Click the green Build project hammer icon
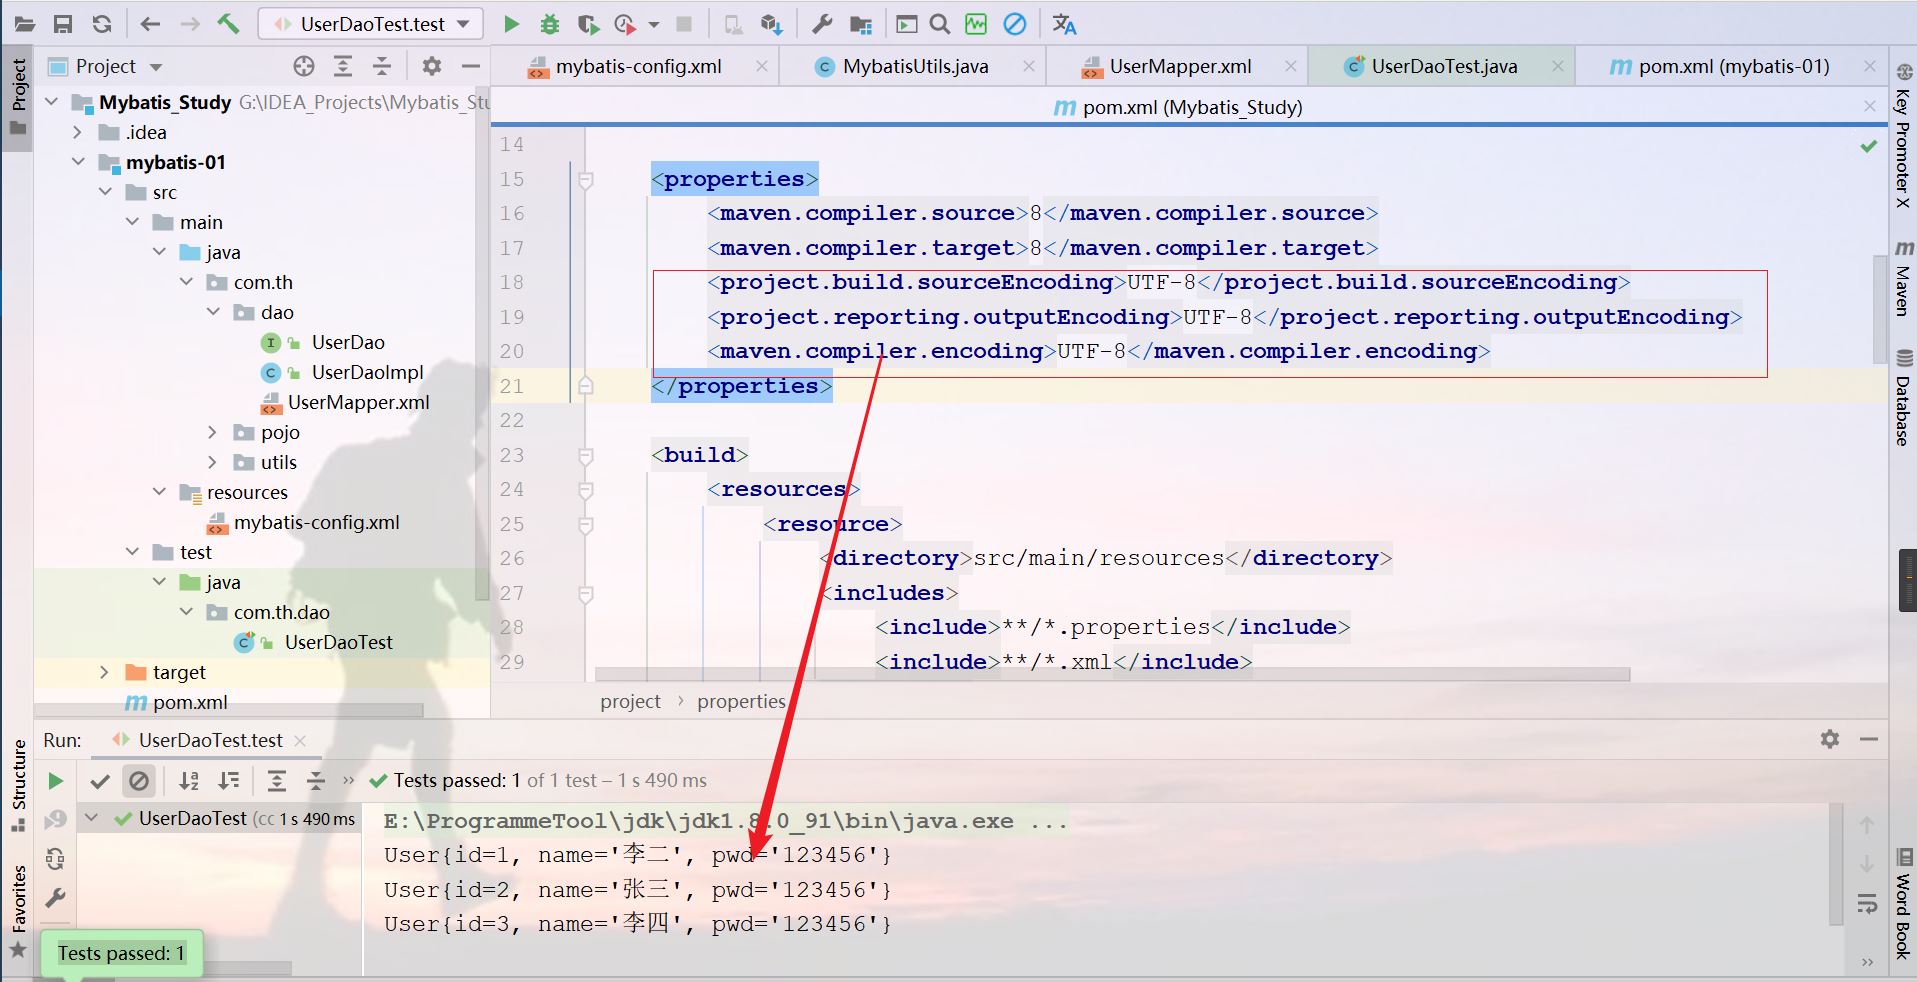 [228, 24]
